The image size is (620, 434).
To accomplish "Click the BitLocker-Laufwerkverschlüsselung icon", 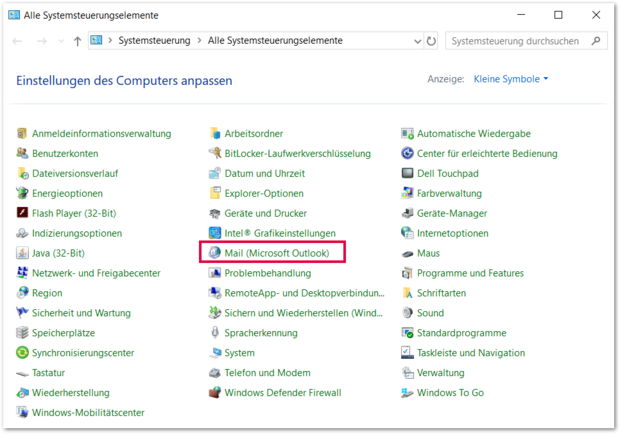I will pyautogui.click(x=215, y=153).
